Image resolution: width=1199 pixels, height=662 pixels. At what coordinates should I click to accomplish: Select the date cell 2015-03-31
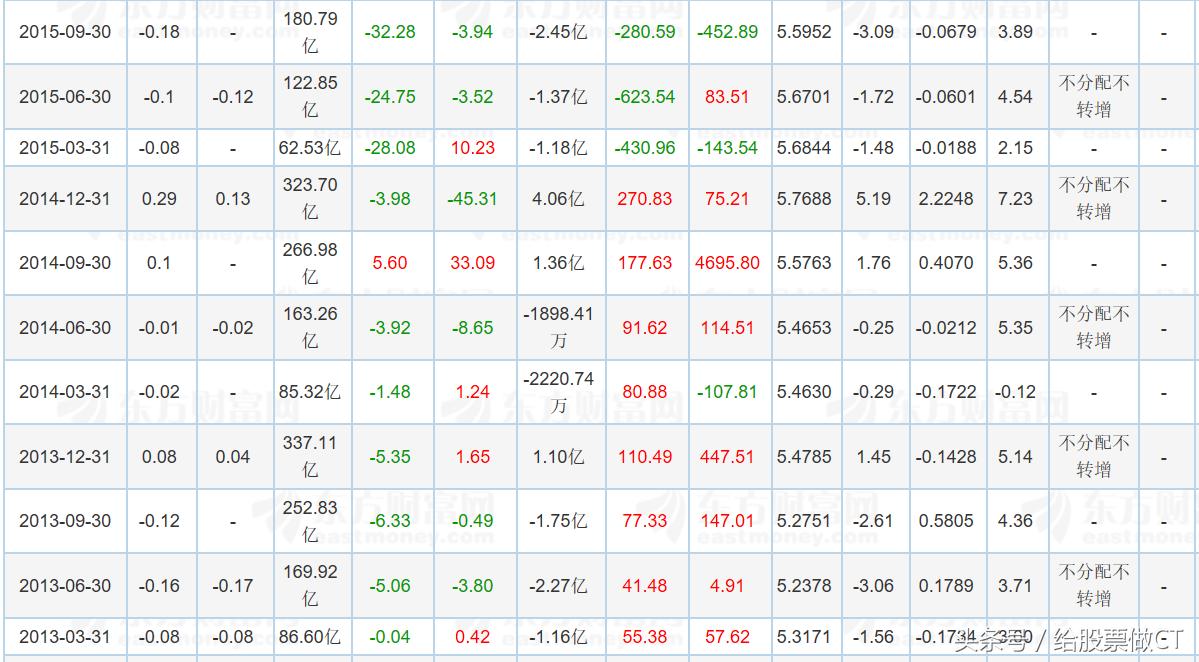click(x=64, y=148)
